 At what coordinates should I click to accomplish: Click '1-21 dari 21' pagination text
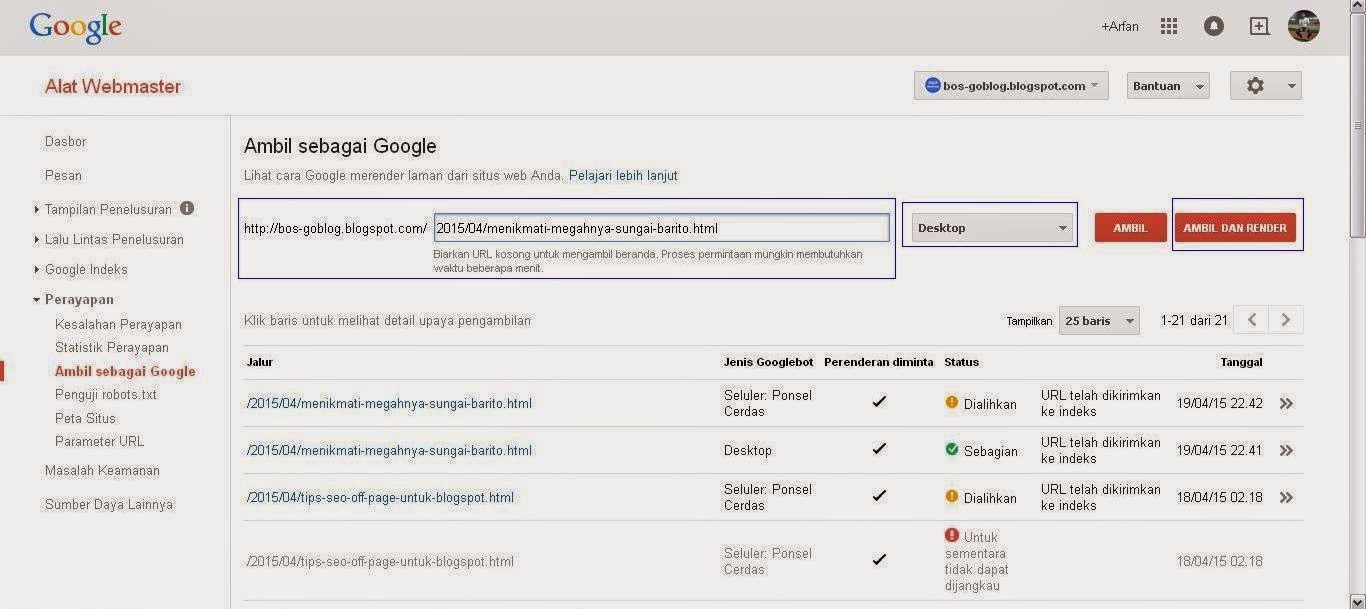click(1194, 321)
